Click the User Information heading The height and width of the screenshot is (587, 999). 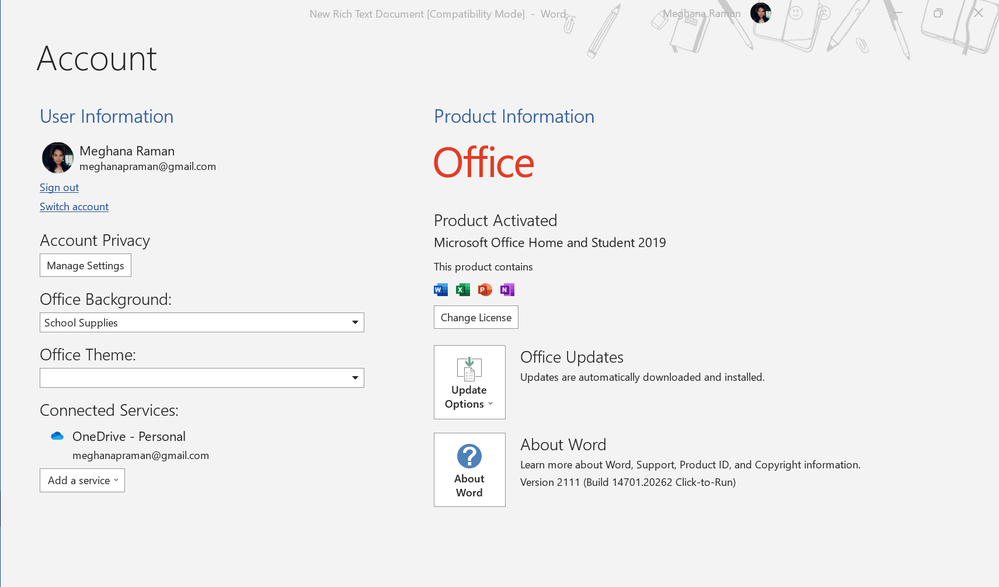pyautogui.click(x=106, y=117)
